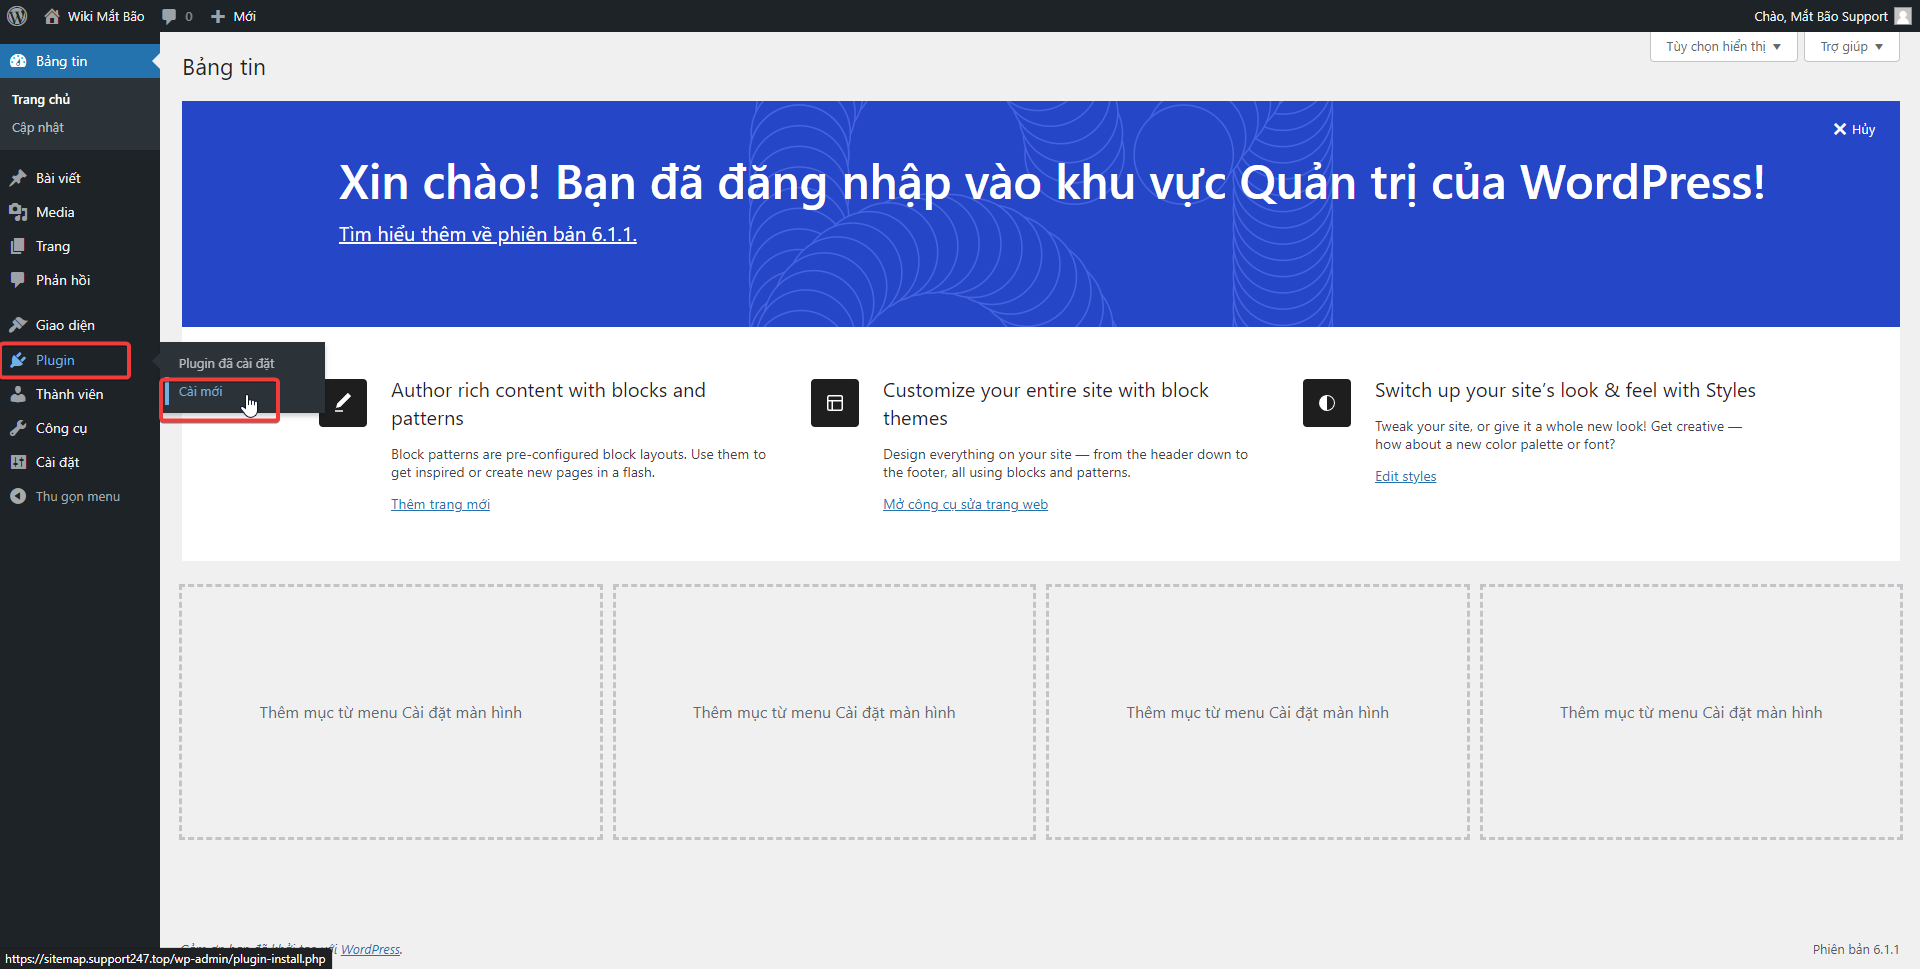Click the WordPress footer link

pos(370,949)
